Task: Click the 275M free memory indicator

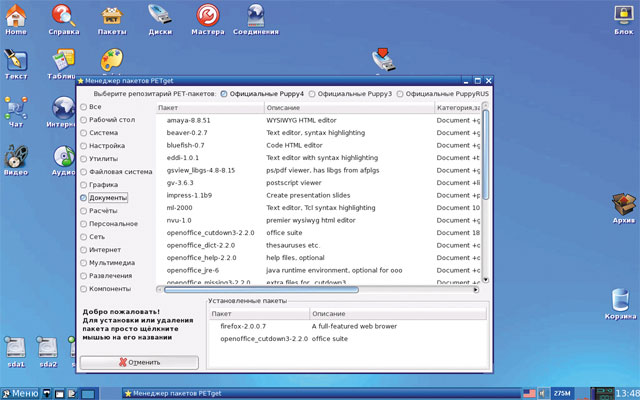Action: [x=562, y=393]
